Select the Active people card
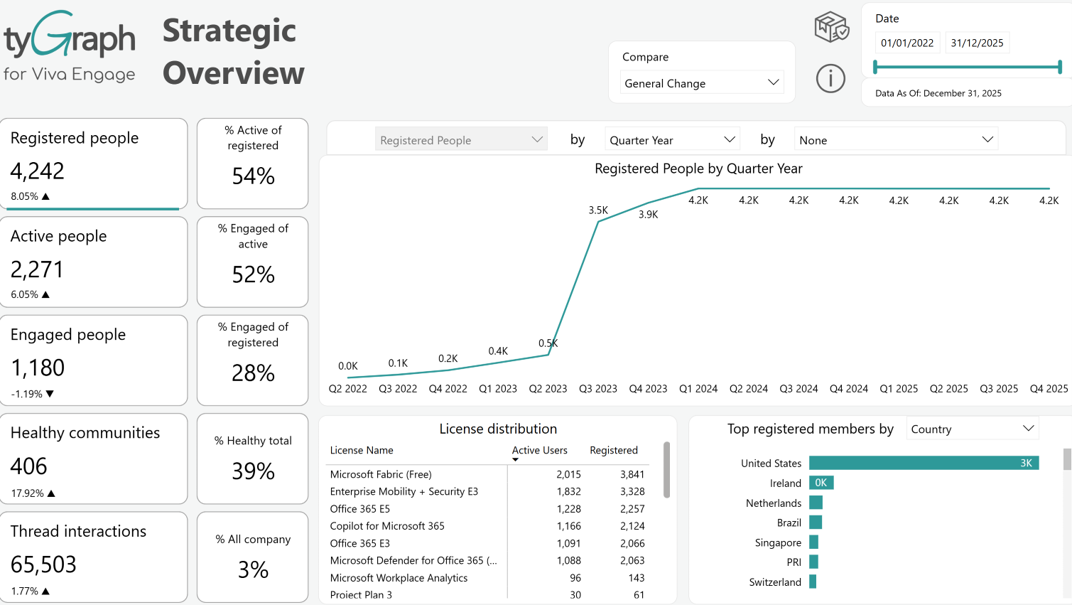Viewport: 1072px width, 605px height. pos(94,262)
